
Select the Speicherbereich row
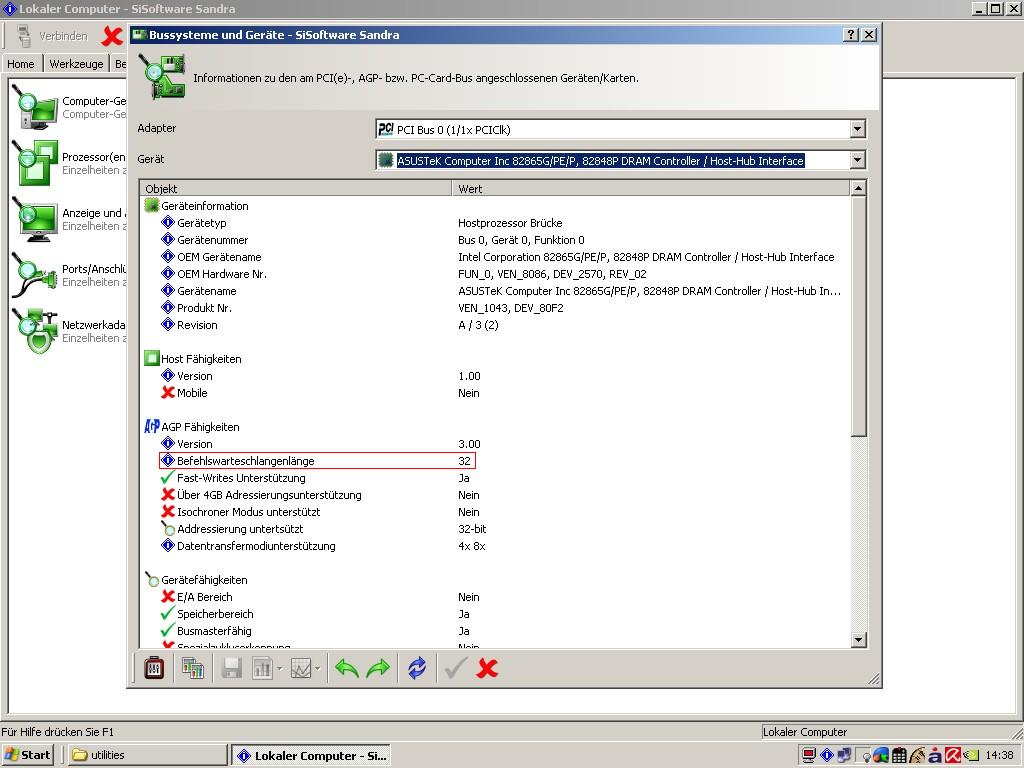click(x=315, y=613)
